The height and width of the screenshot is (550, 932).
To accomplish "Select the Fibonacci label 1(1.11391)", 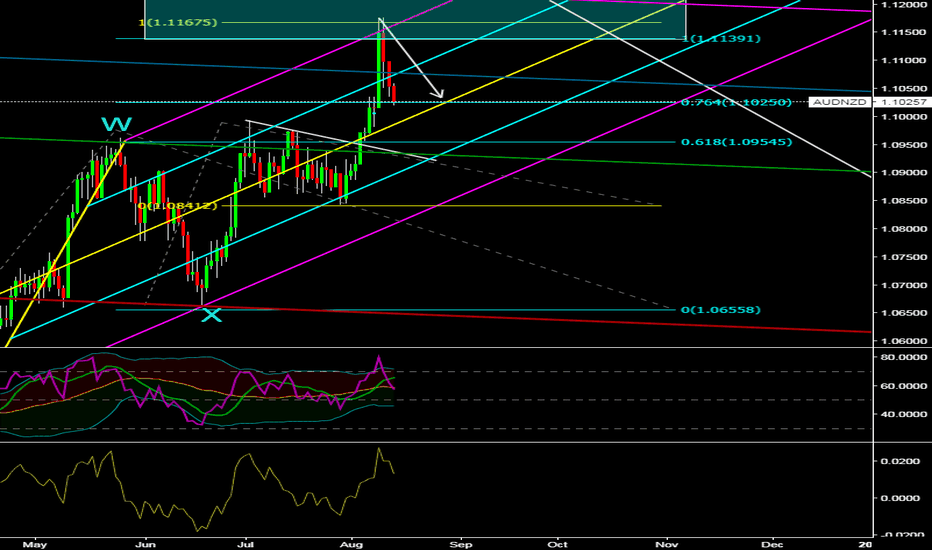I will pos(722,39).
